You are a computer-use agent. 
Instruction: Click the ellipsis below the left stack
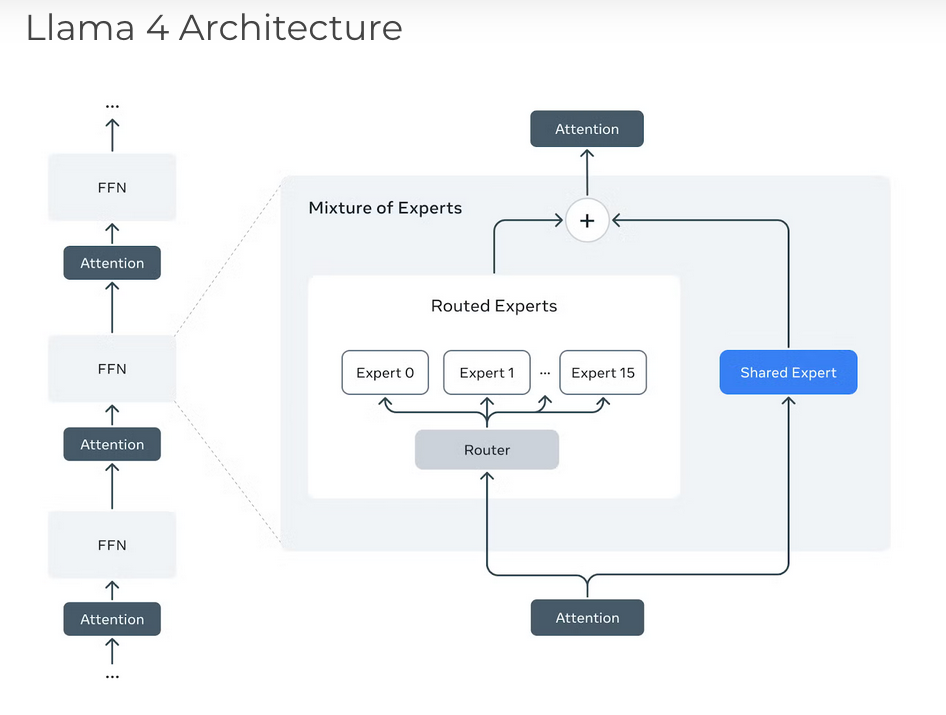tap(112, 677)
